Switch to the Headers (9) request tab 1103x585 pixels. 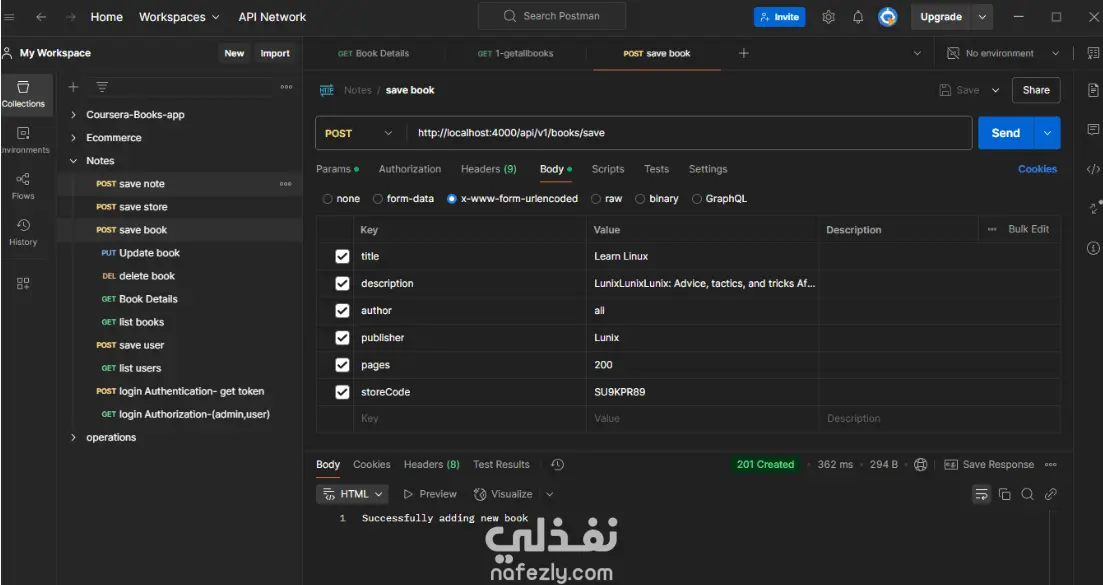tap(489, 169)
